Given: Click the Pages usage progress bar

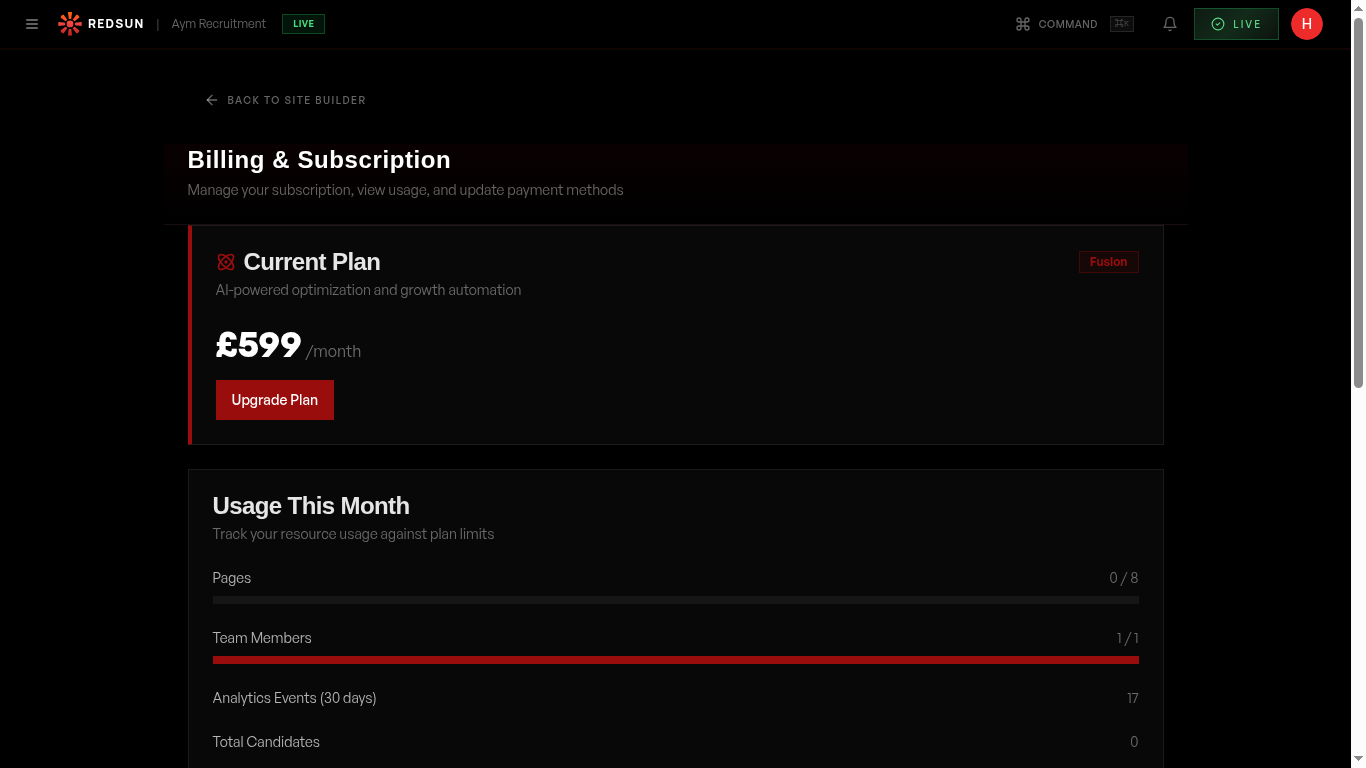Looking at the screenshot, I should (x=675, y=599).
